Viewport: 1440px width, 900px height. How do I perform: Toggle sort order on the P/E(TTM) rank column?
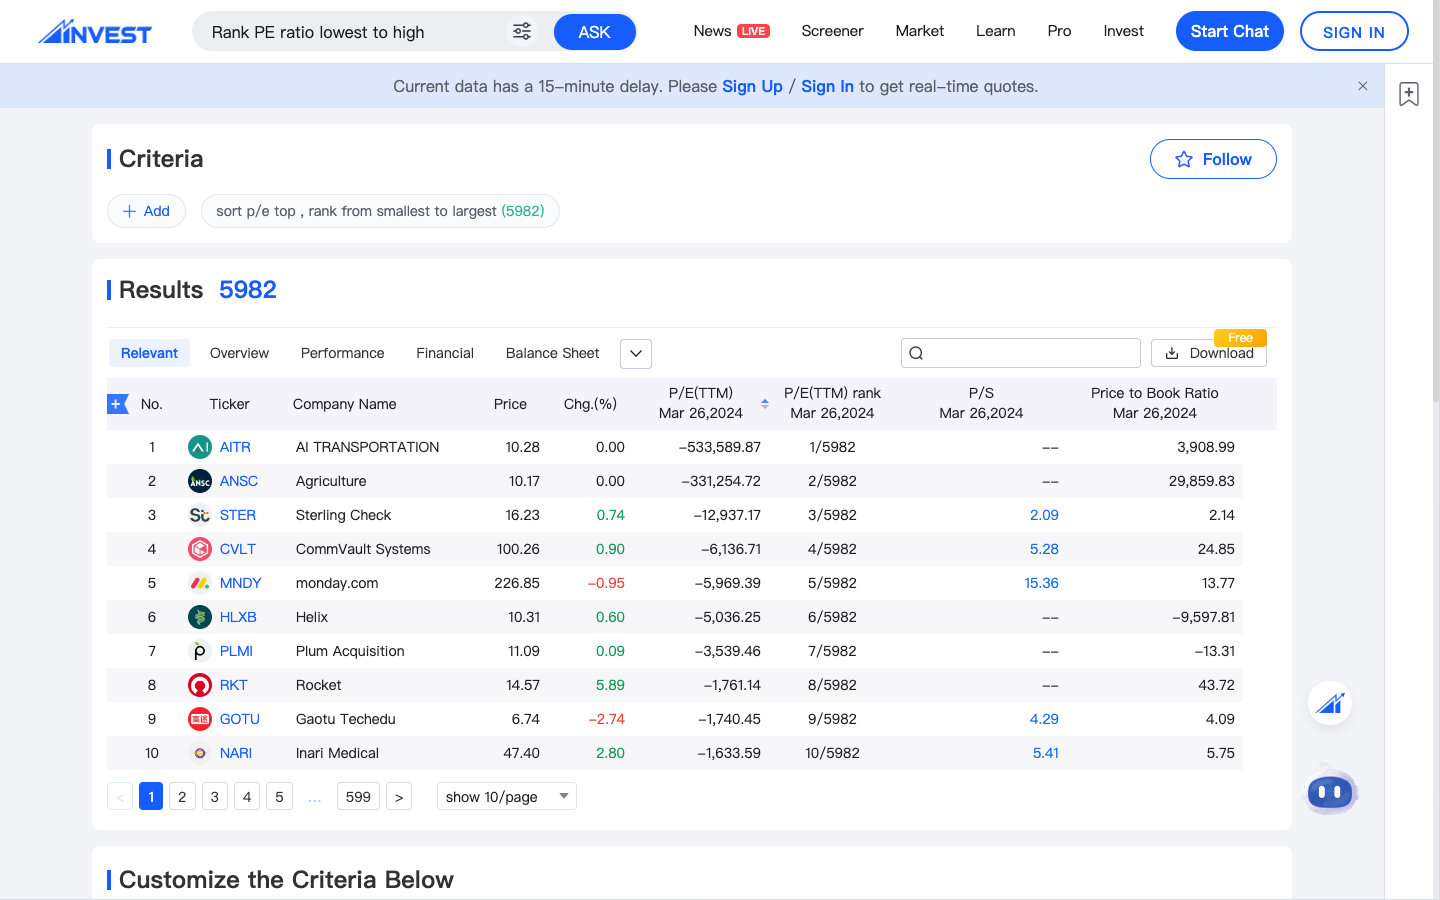pos(765,403)
